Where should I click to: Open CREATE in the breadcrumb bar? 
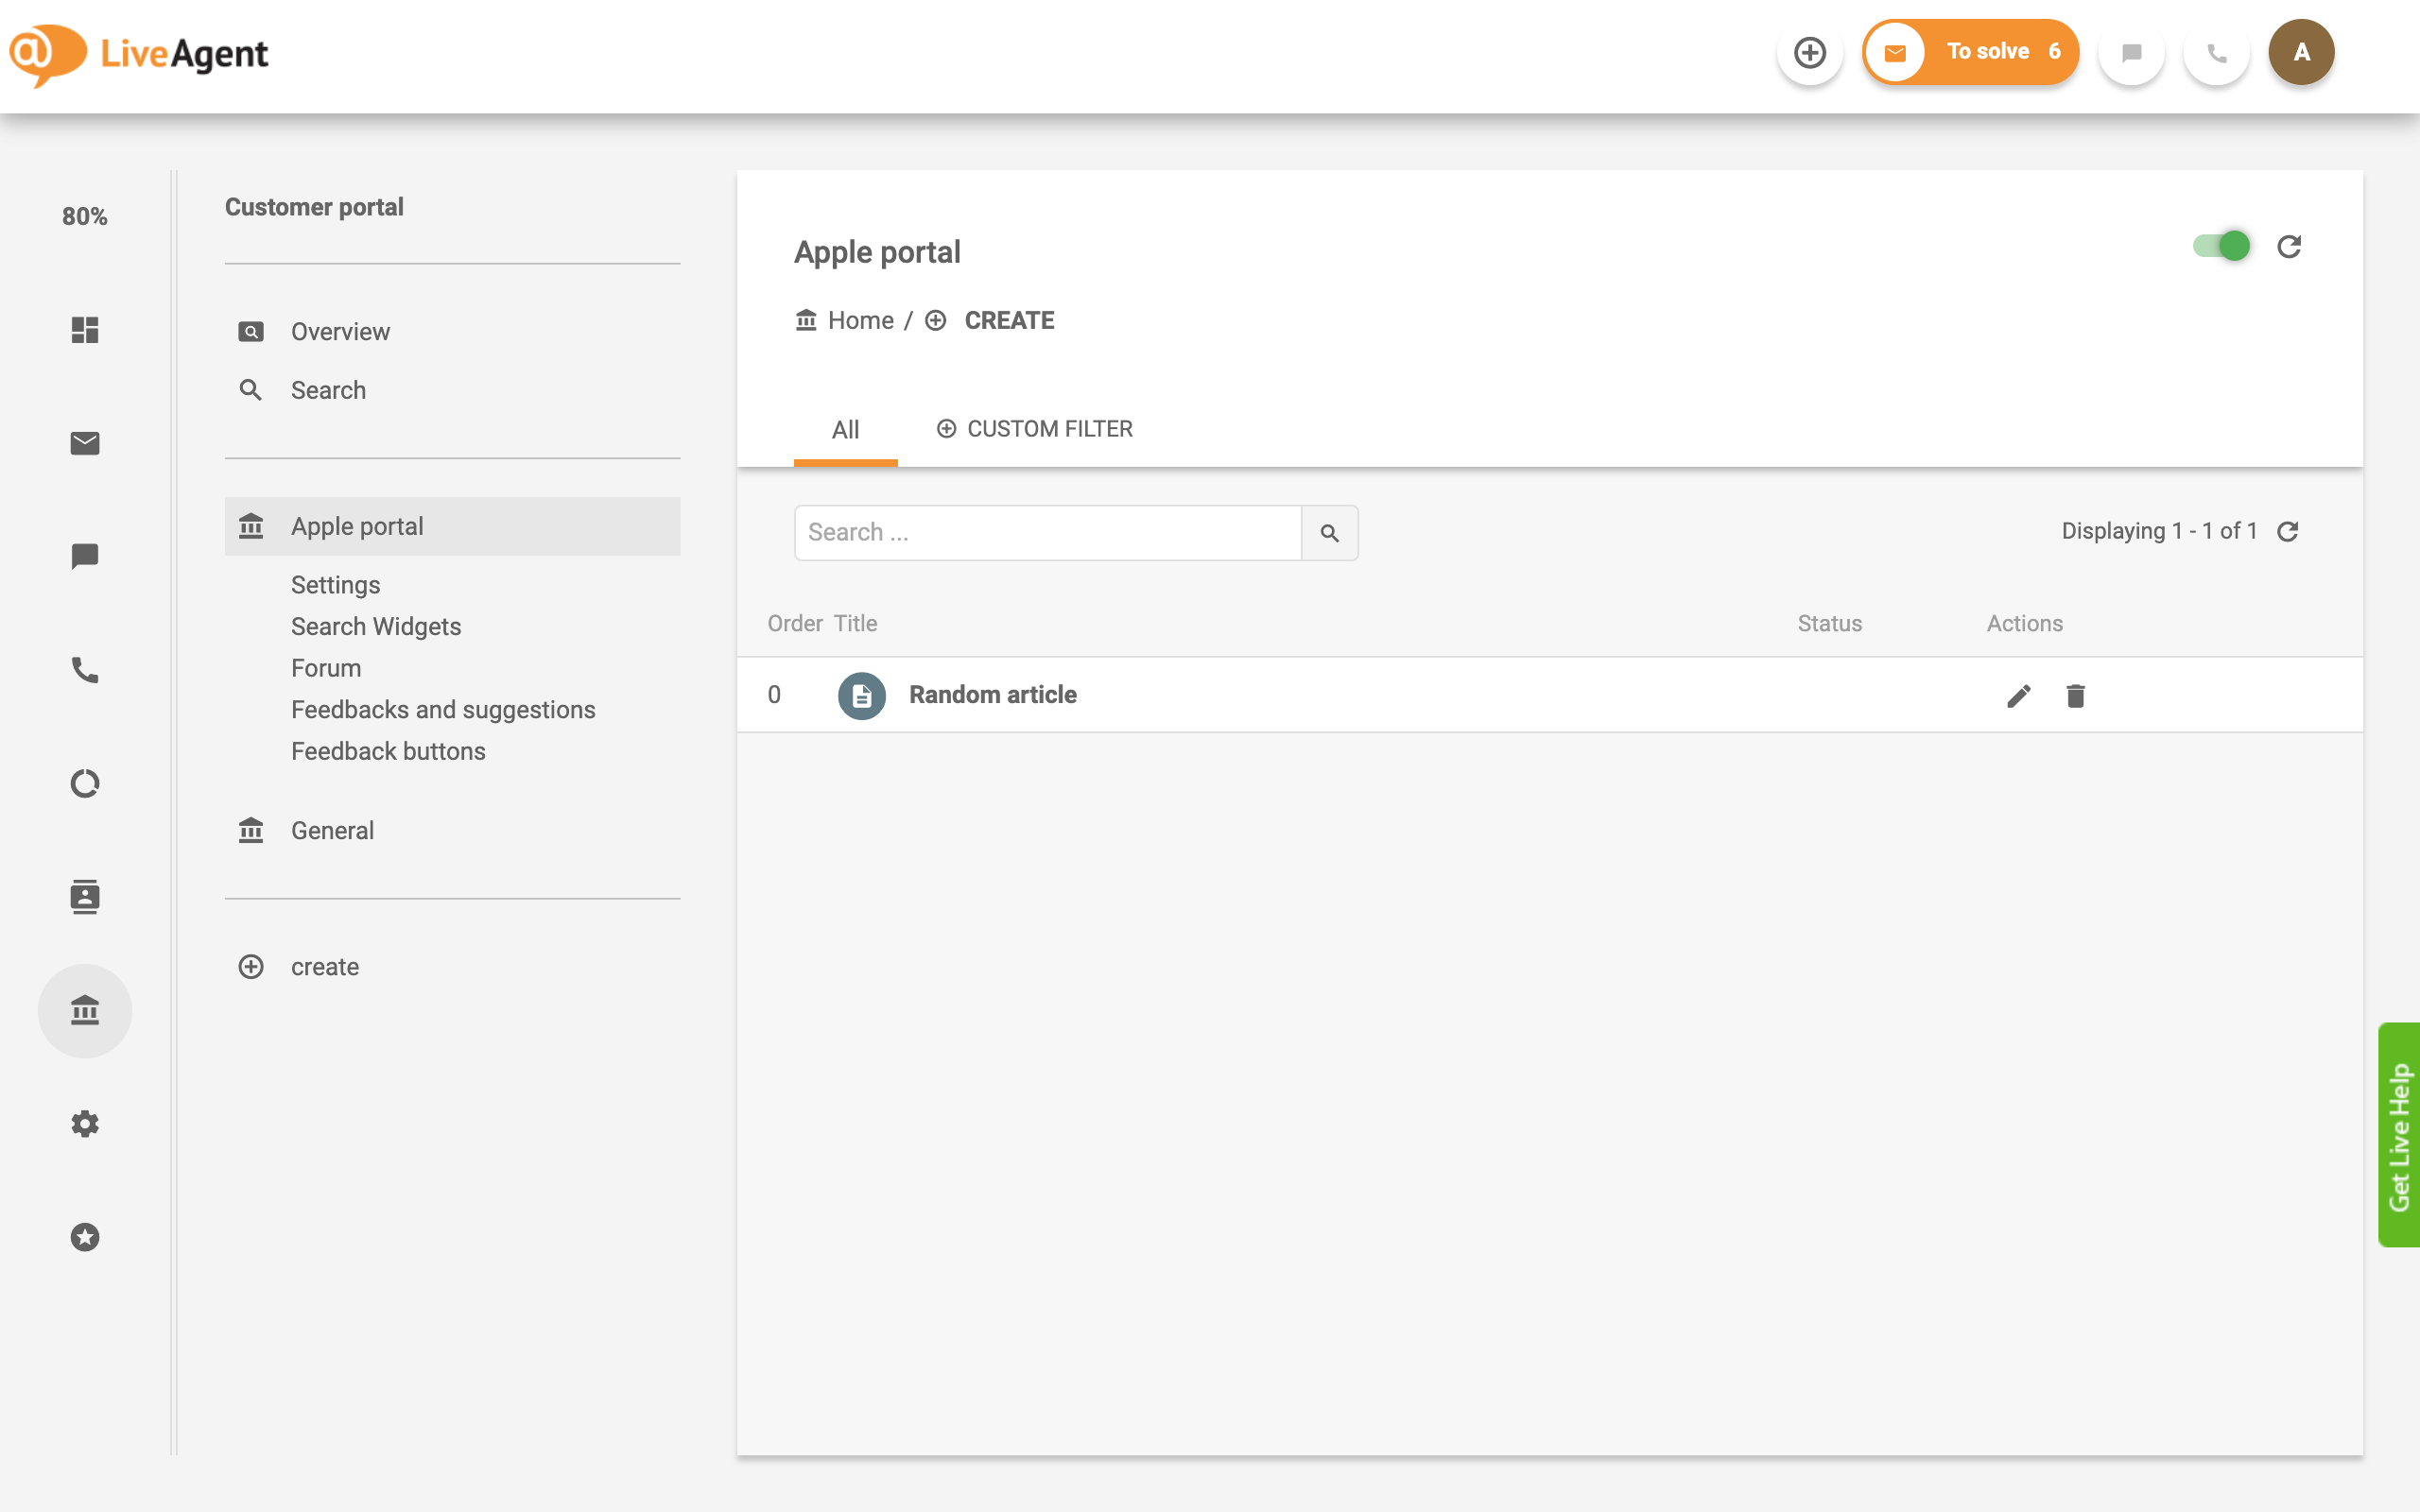tap(1009, 320)
